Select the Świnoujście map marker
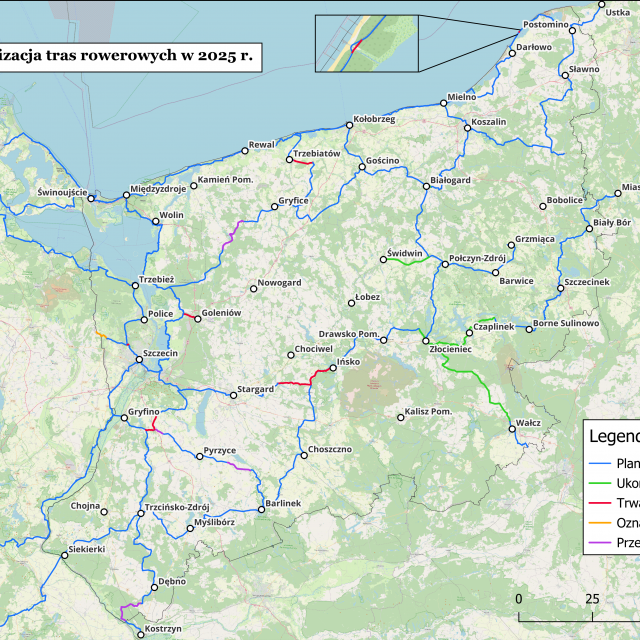 (91, 198)
